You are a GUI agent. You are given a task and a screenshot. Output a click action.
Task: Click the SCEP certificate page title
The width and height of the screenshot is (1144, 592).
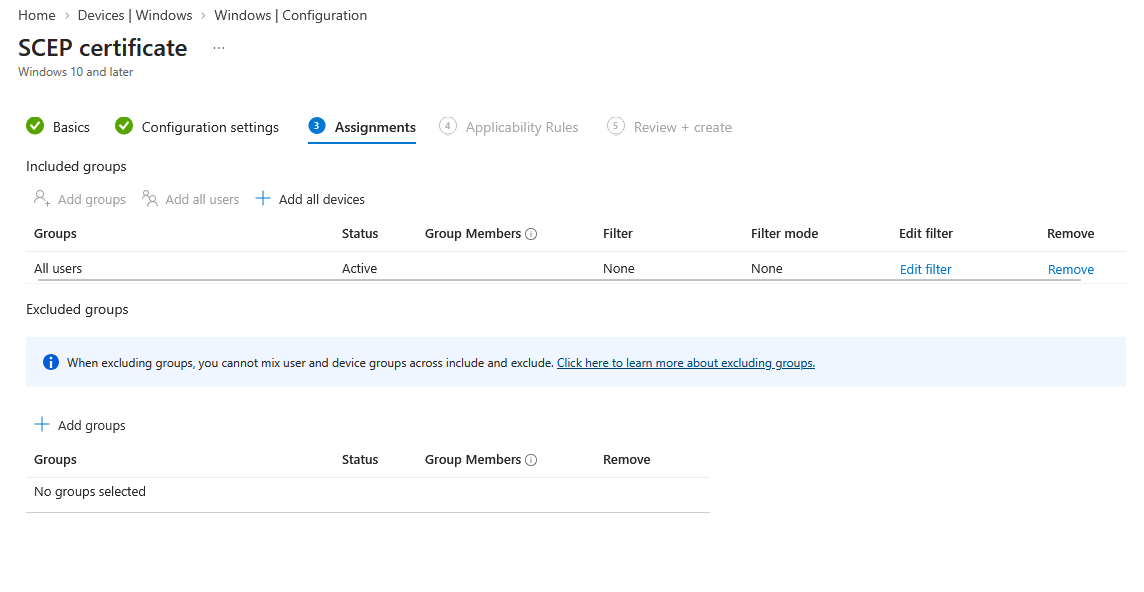click(103, 48)
